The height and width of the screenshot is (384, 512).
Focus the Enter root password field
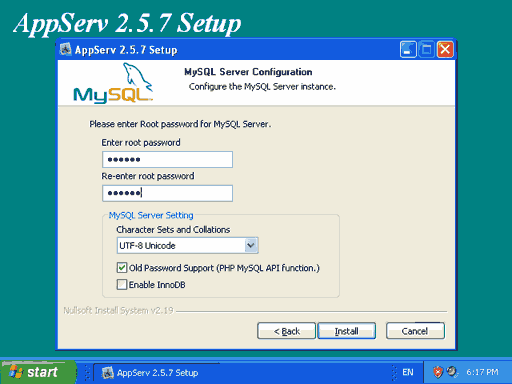tap(167, 159)
